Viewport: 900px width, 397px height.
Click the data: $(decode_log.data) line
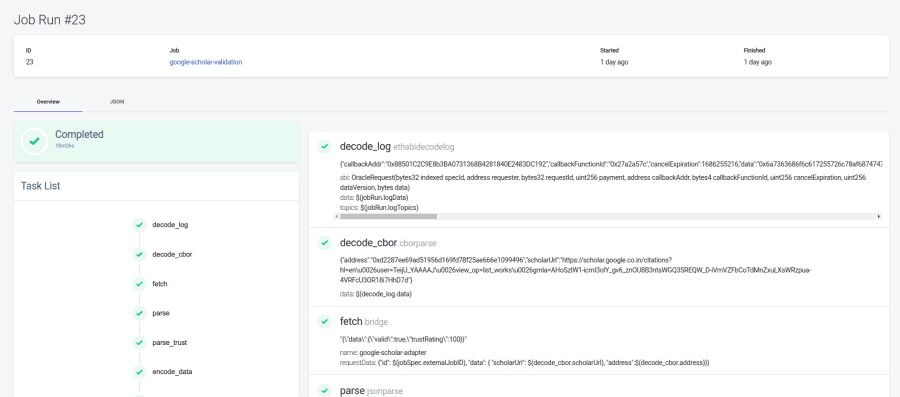coord(376,294)
